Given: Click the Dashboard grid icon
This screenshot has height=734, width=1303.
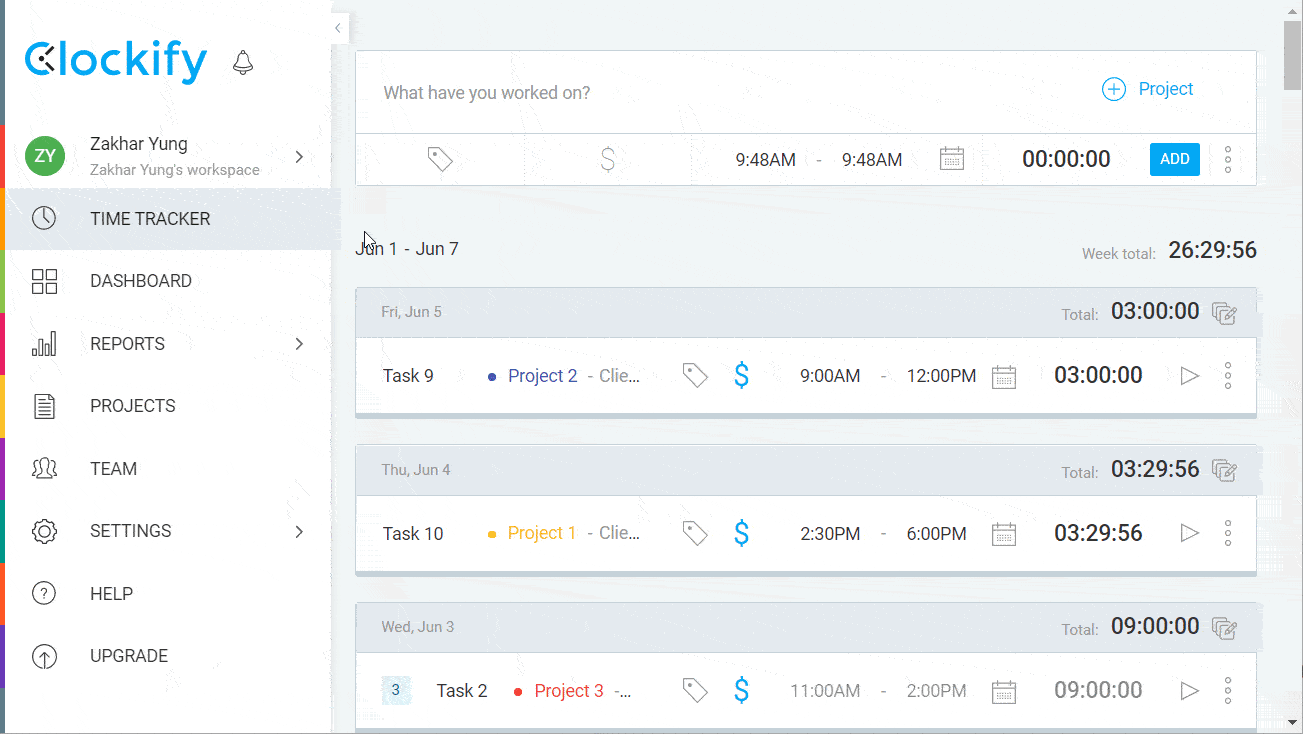Looking at the screenshot, I should click(44, 281).
